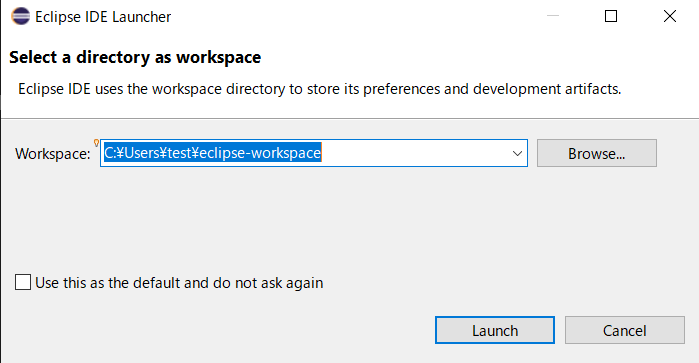Click the 'Eclipse IDE Launcher' title text
The height and width of the screenshot is (363, 699).
coord(103,17)
